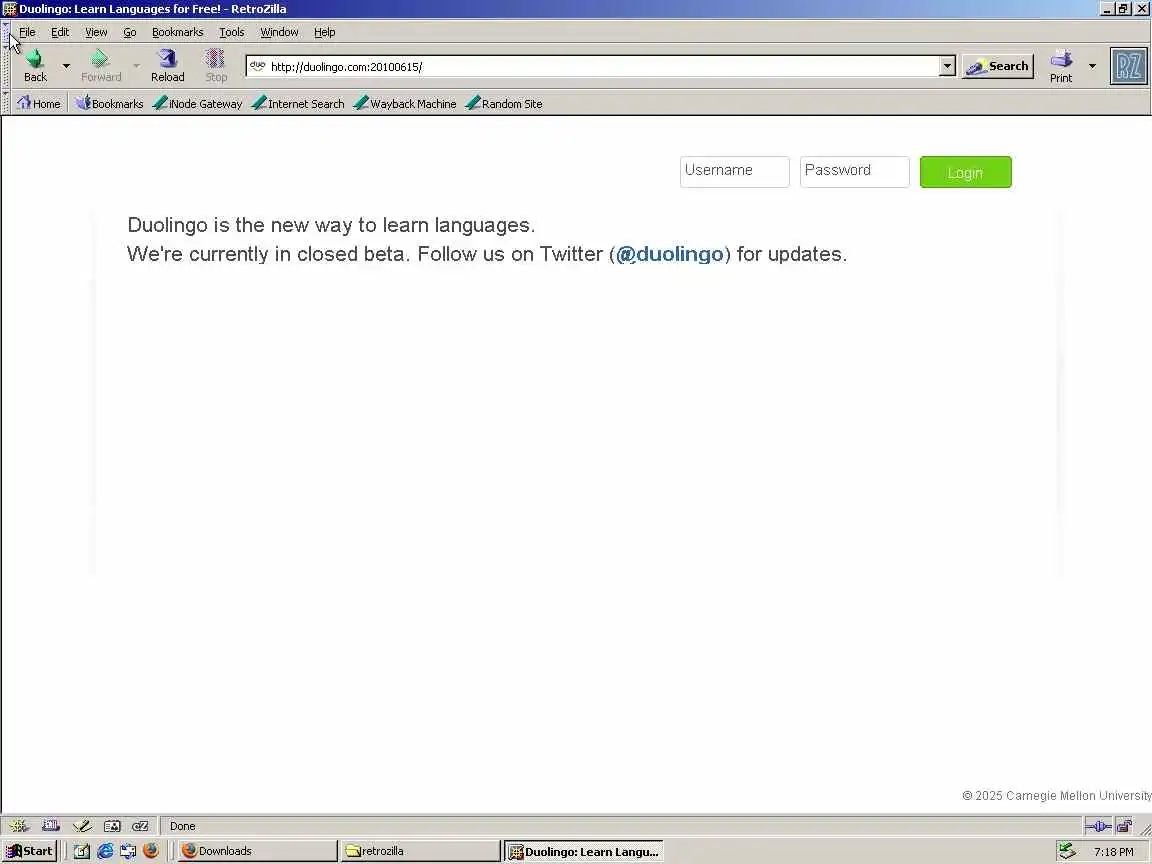This screenshot has height=864, width=1152.
Task: Open the Internet Search bookmark
Action: 298,104
